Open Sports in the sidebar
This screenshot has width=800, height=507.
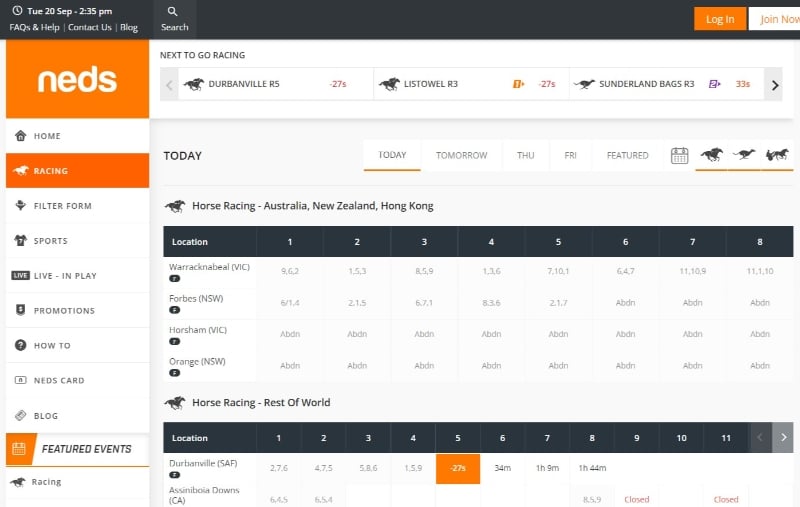click(78, 240)
